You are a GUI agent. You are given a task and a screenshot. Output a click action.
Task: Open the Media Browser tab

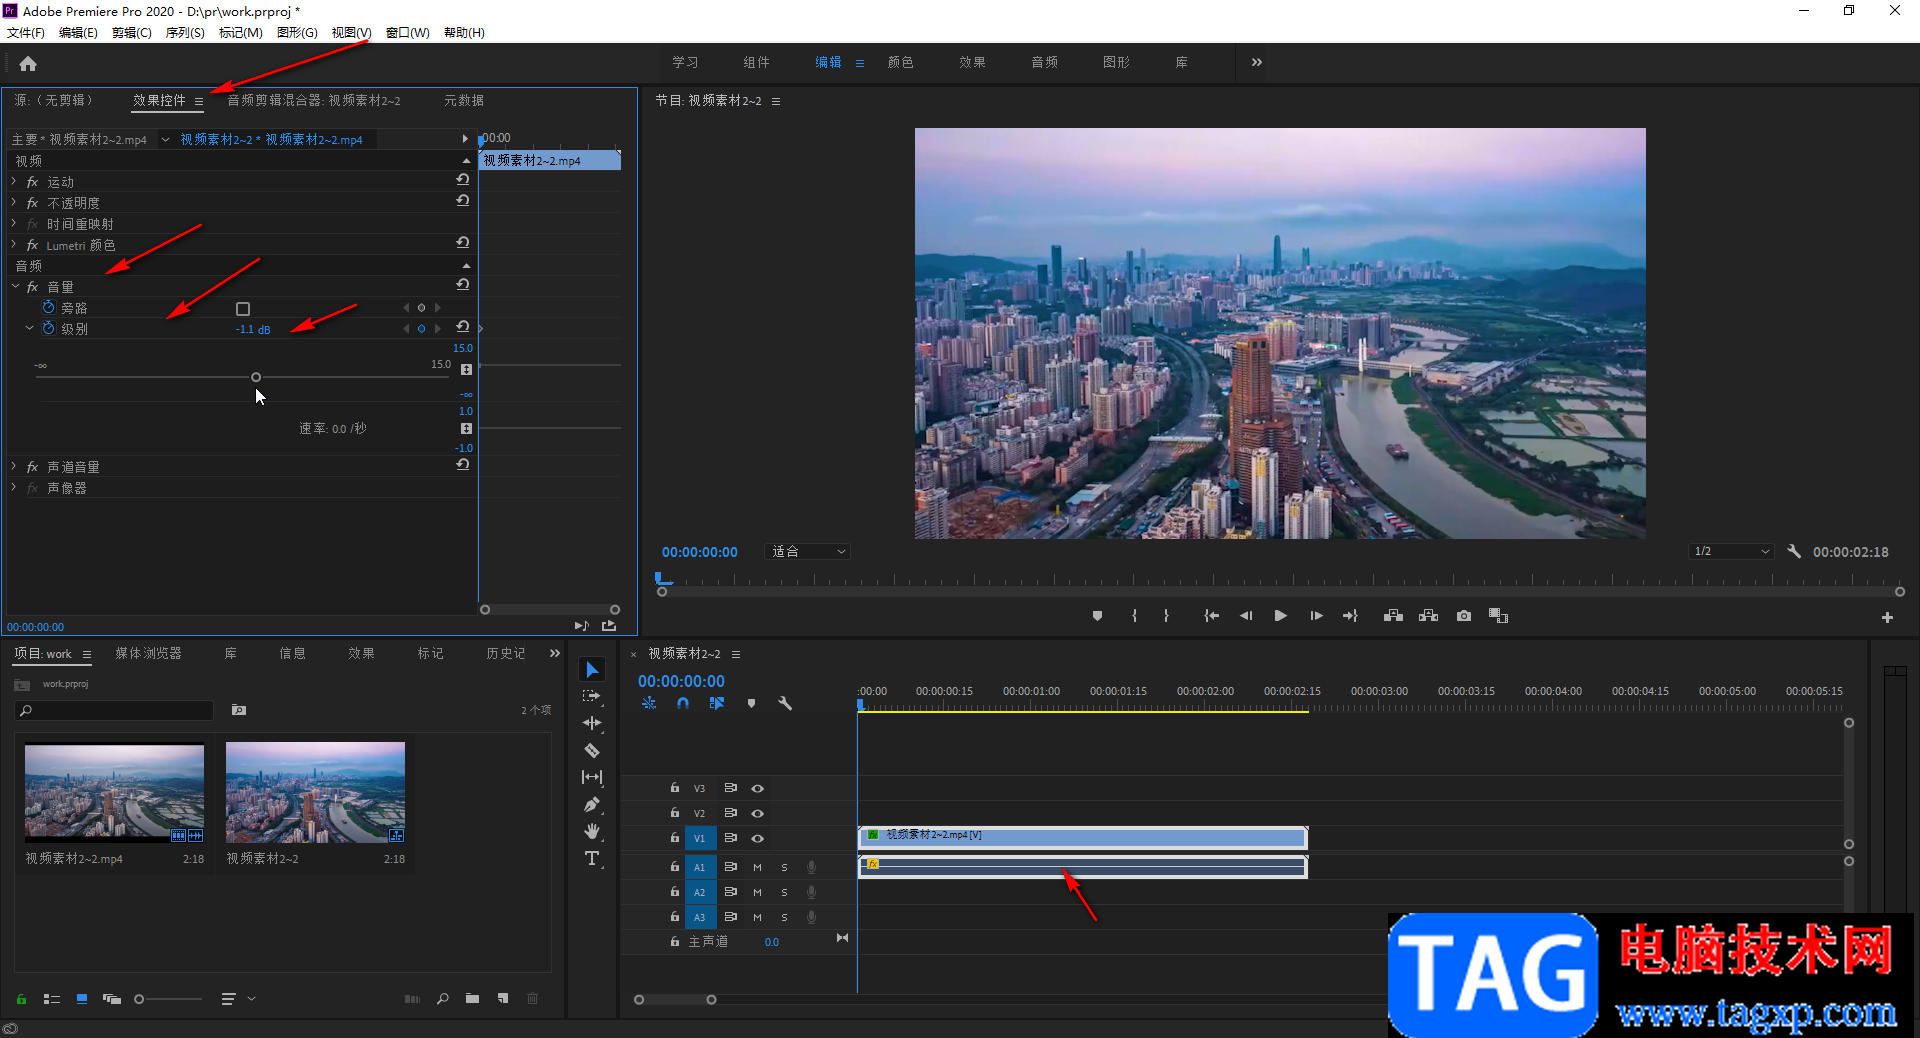148,653
